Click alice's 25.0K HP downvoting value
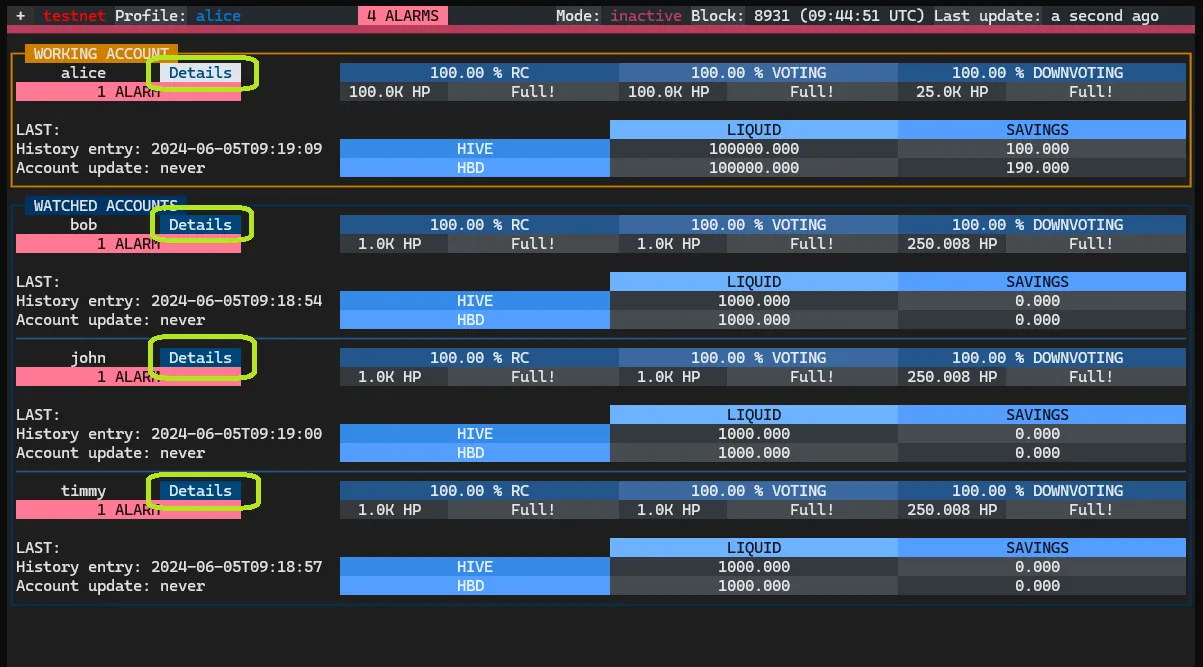Viewport: 1203px width, 667px height. pyautogui.click(x=952, y=92)
